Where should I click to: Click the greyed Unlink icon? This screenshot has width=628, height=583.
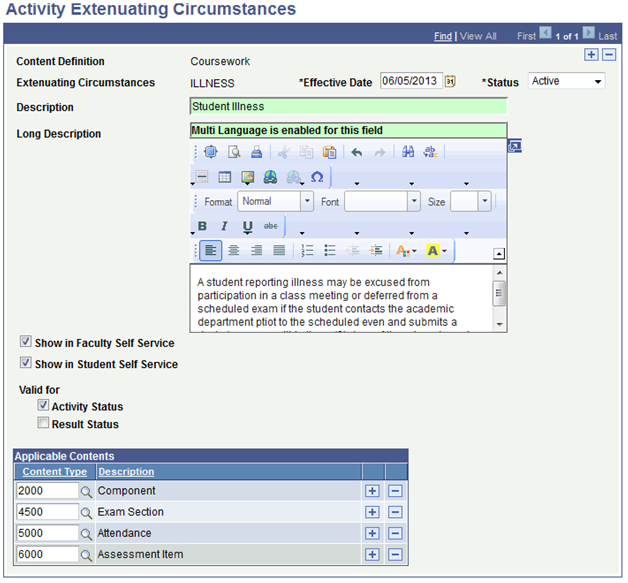point(294,177)
